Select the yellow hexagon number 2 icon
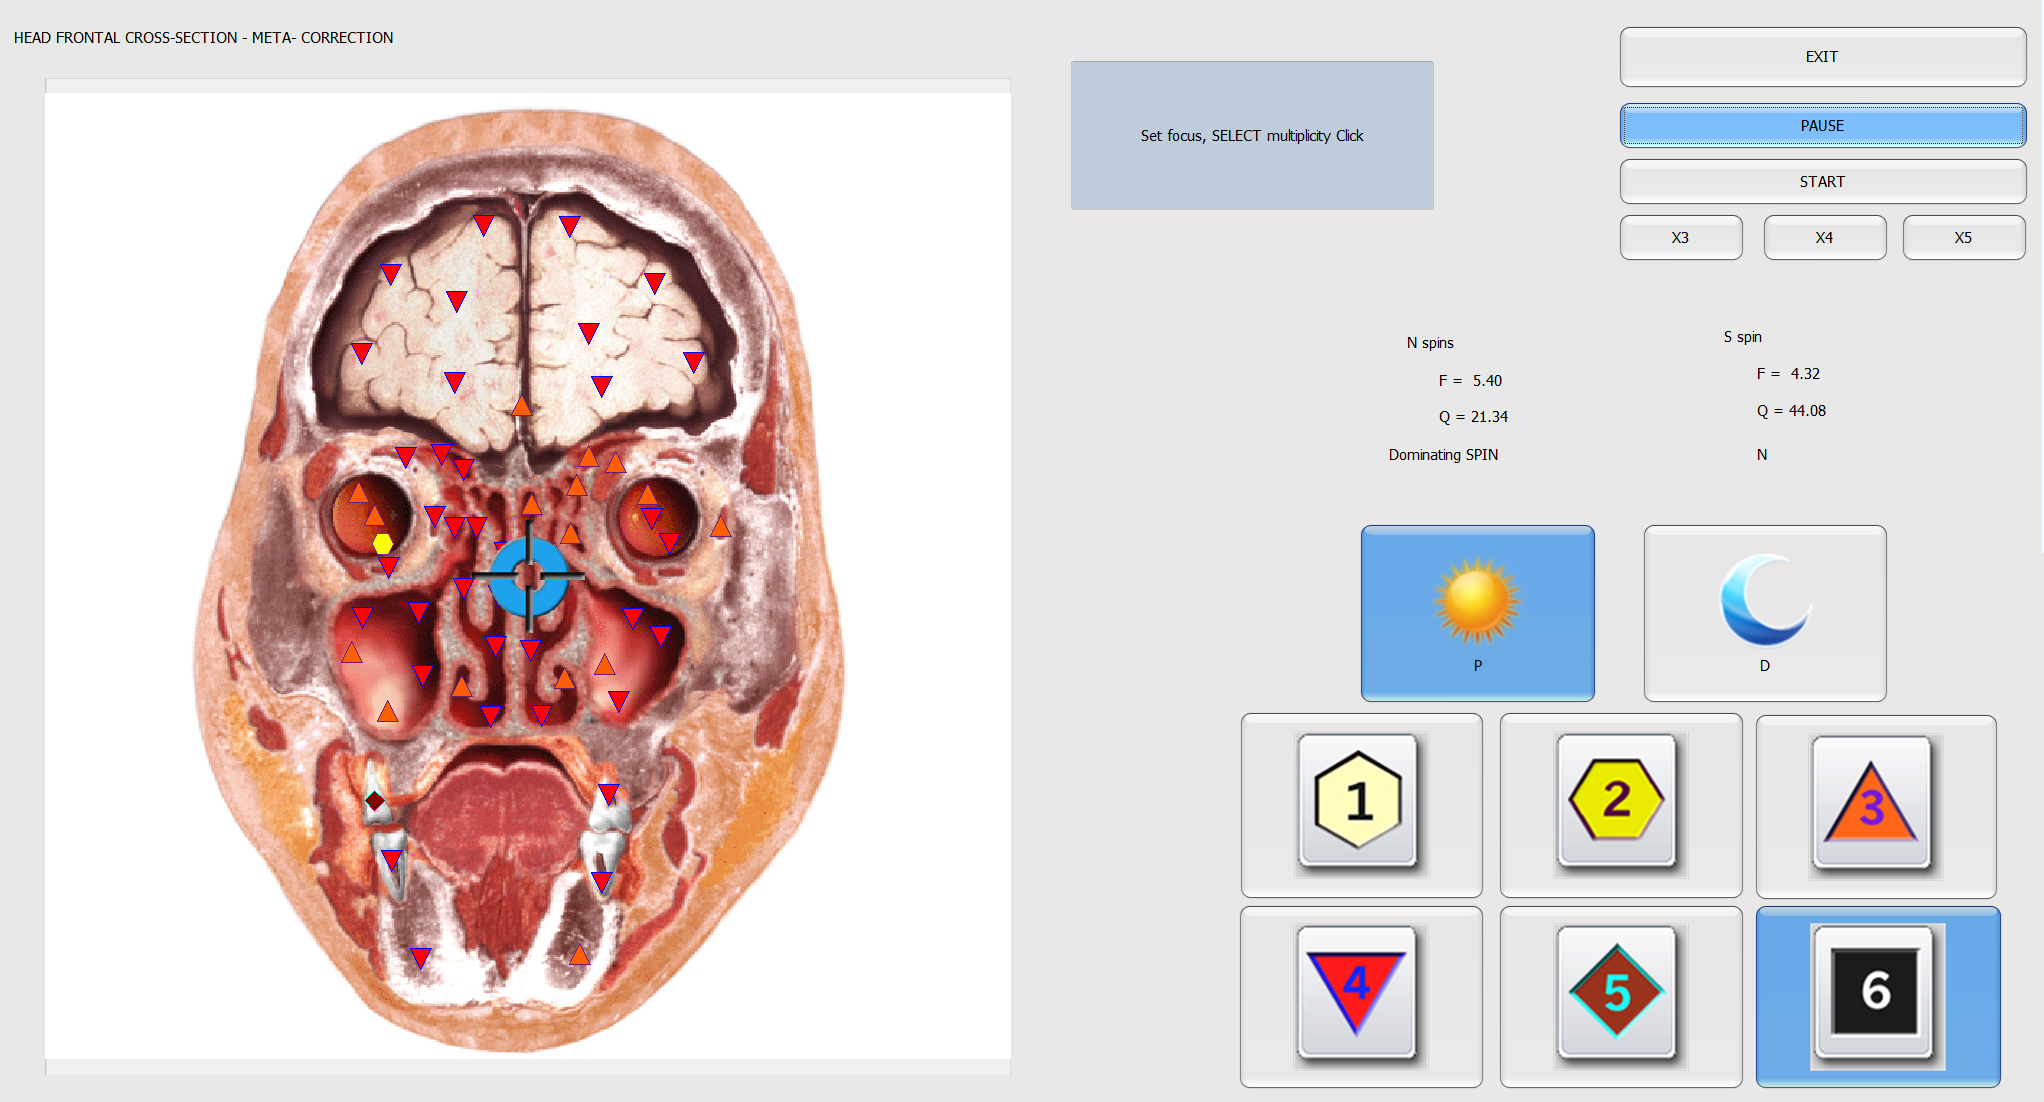This screenshot has height=1102, width=2044. (x=1616, y=800)
